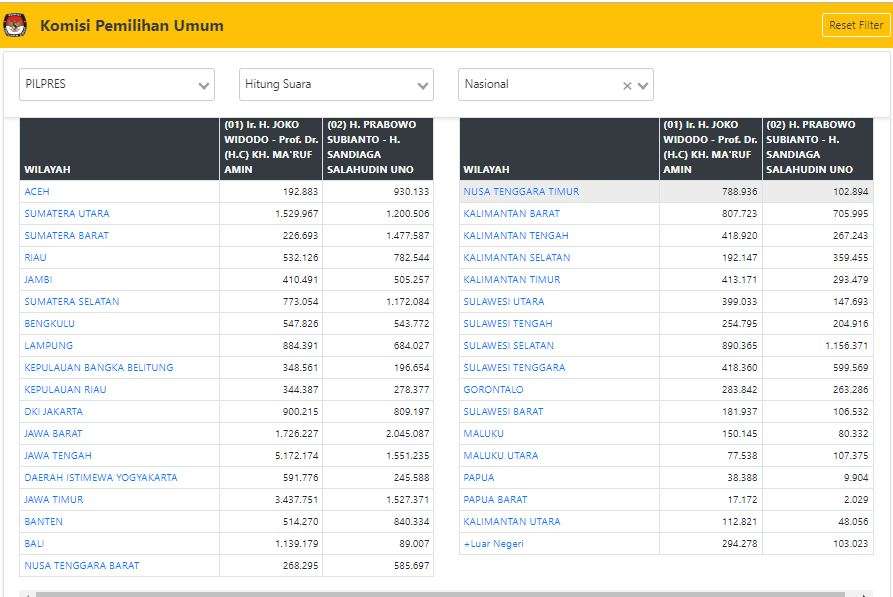Clear the Nasional selection with the X icon
Image resolution: width=893 pixels, height=597 pixels.
[627, 85]
